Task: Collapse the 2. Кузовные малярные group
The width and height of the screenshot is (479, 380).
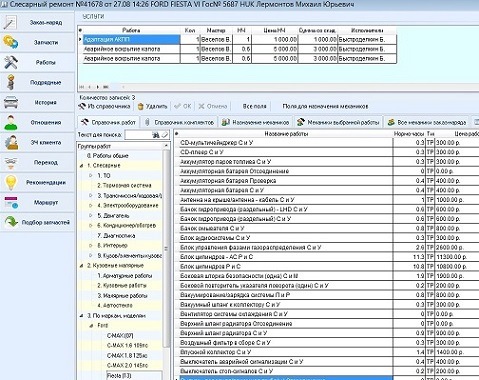Action: pyautogui.click(x=82, y=266)
